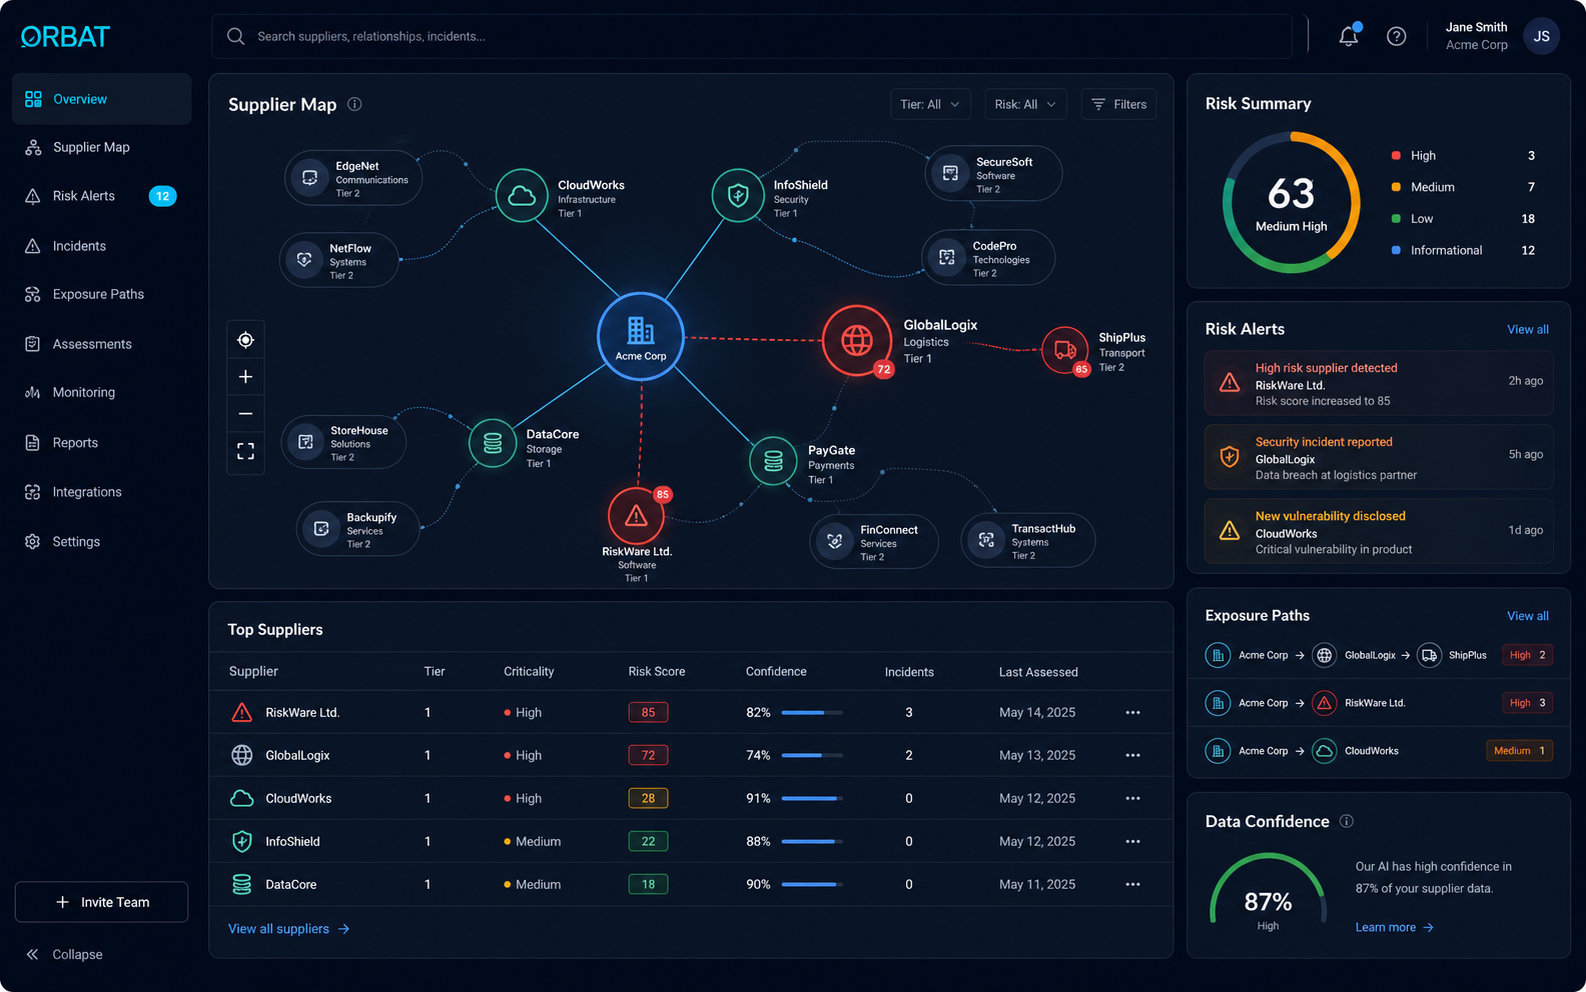Click RiskWare Ltd. confidence bar
The height and width of the screenshot is (992, 1586).
click(812, 713)
